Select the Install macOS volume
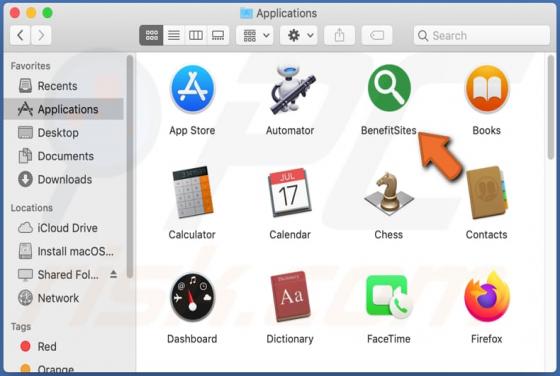560x376 pixels. pos(64,251)
